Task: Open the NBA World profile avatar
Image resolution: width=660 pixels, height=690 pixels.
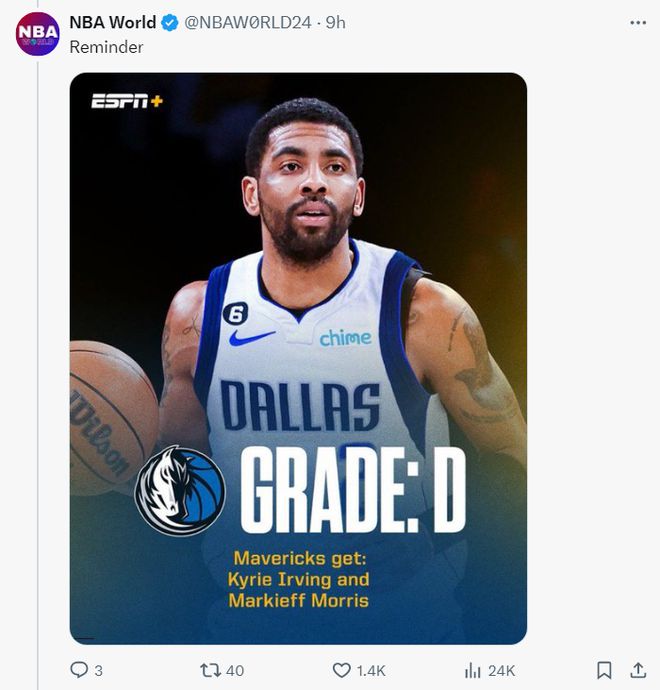Action: [37, 34]
